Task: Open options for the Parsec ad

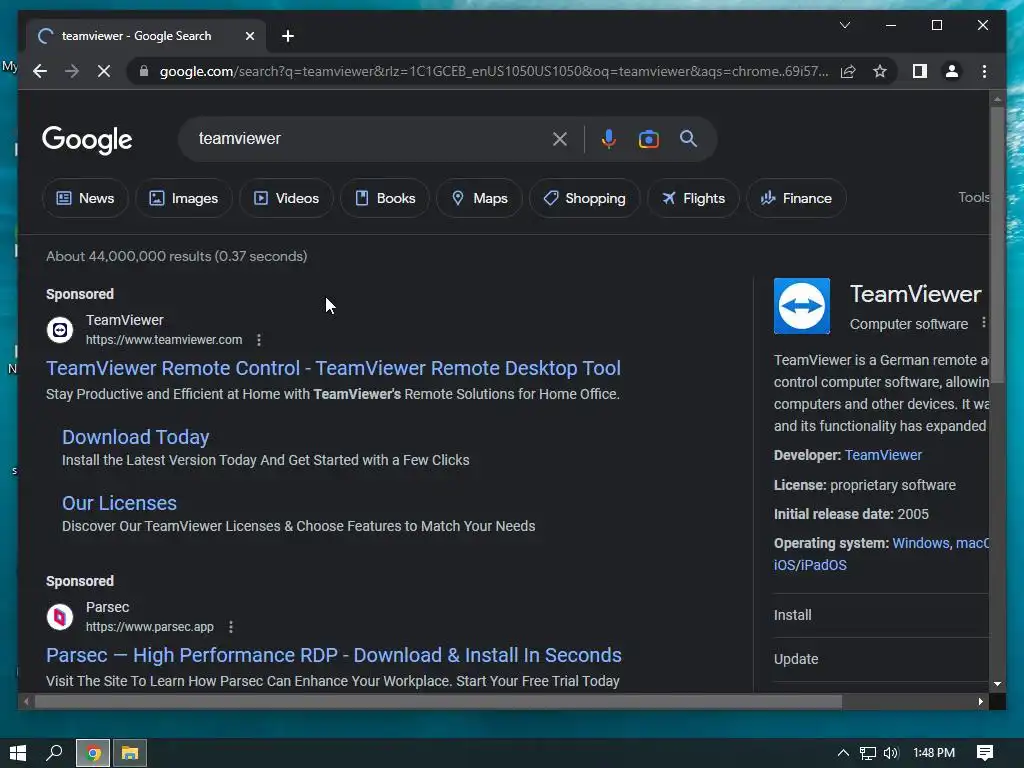Action: [x=231, y=627]
